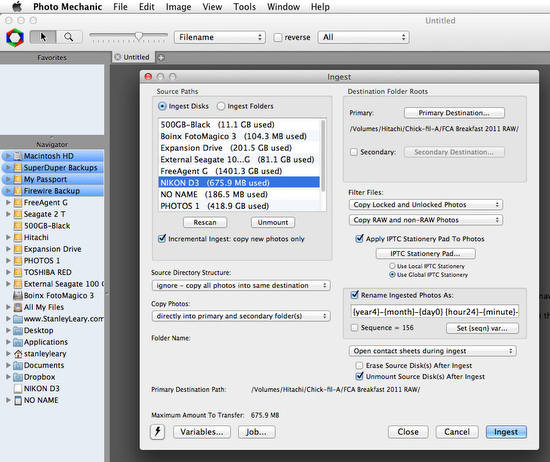Viewport: 550px width, 462px height.
Task: Click the rename pattern text field
Action: pyautogui.click(x=435, y=312)
